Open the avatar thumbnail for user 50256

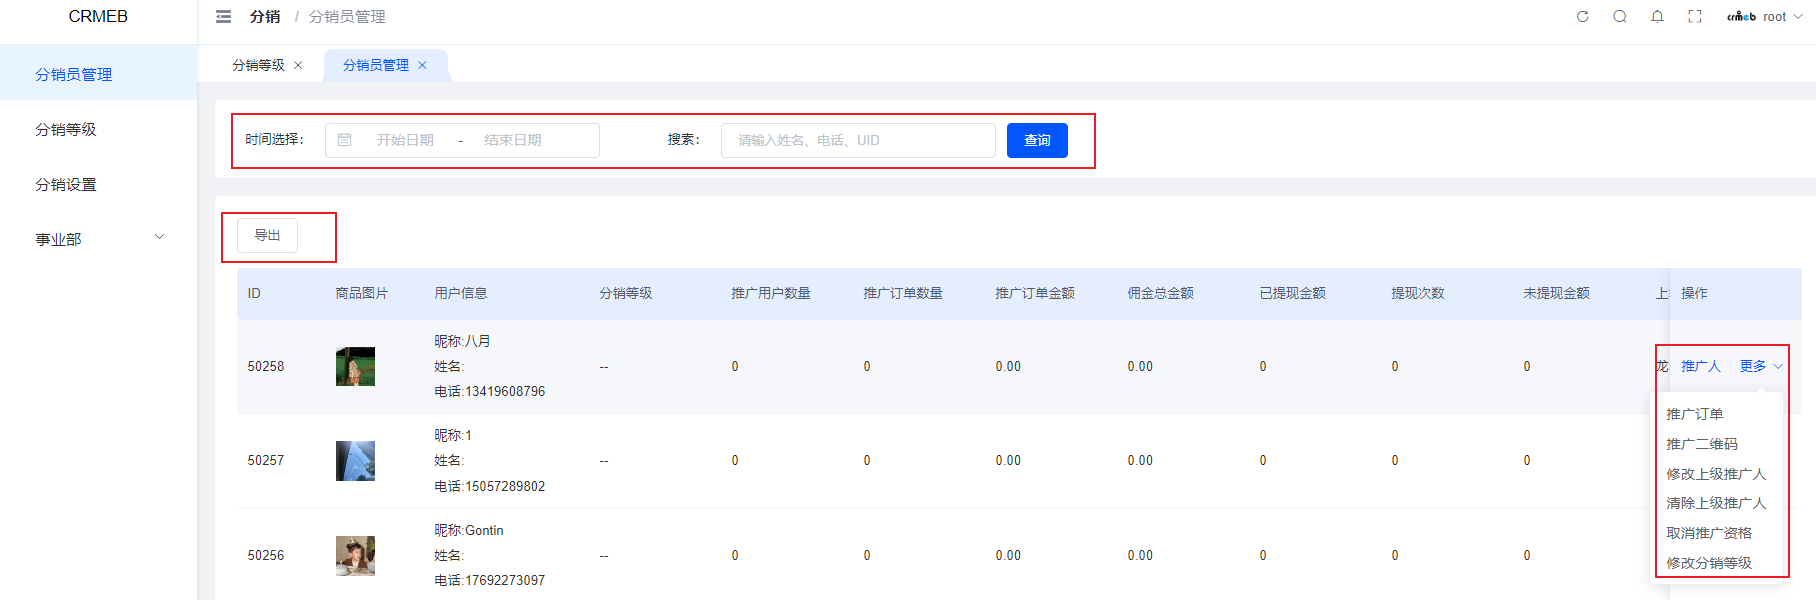pyautogui.click(x=355, y=555)
